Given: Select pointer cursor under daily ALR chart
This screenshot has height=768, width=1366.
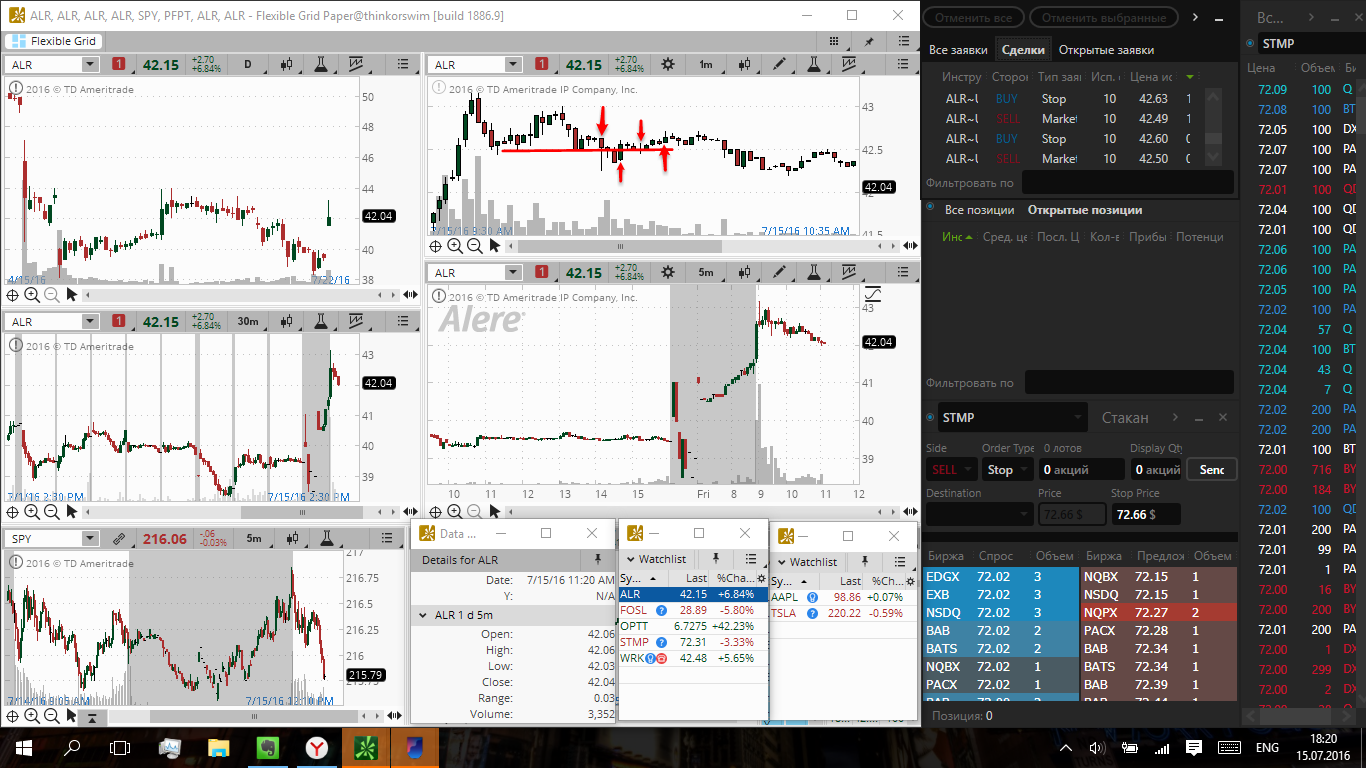Looking at the screenshot, I should (x=72, y=294).
